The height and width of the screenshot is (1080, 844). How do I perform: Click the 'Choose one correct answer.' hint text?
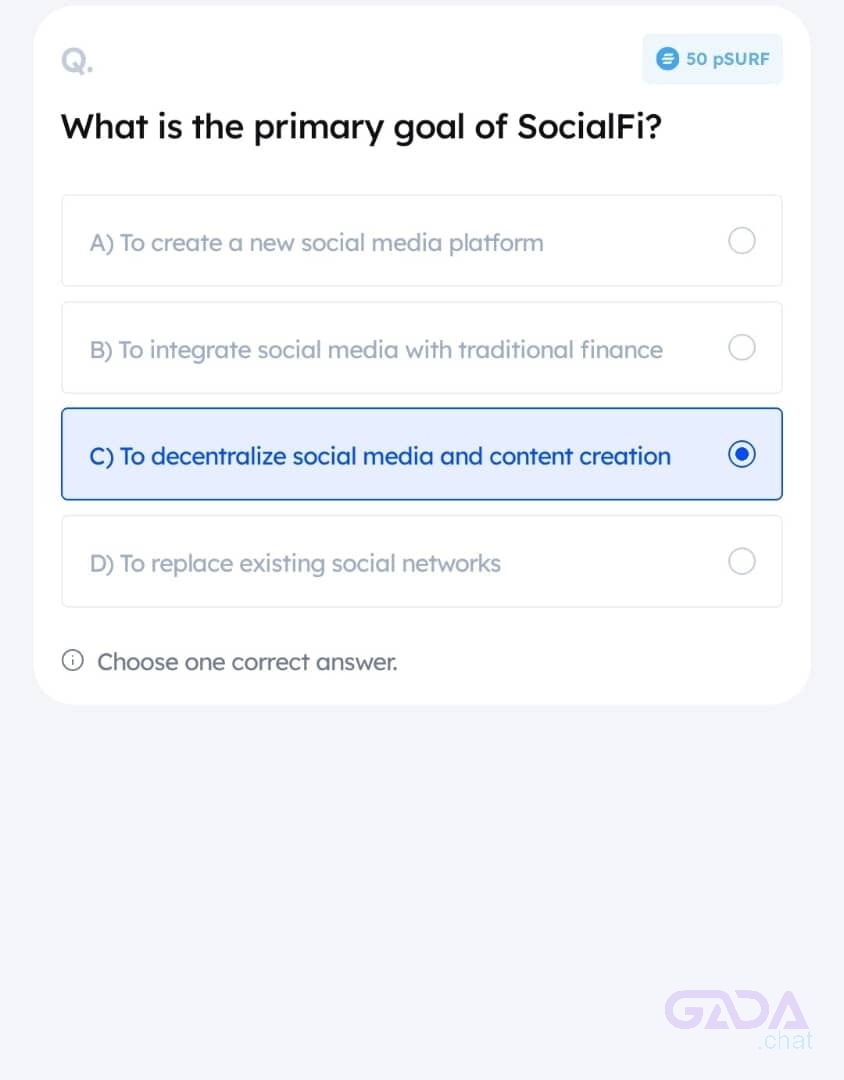coord(247,662)
